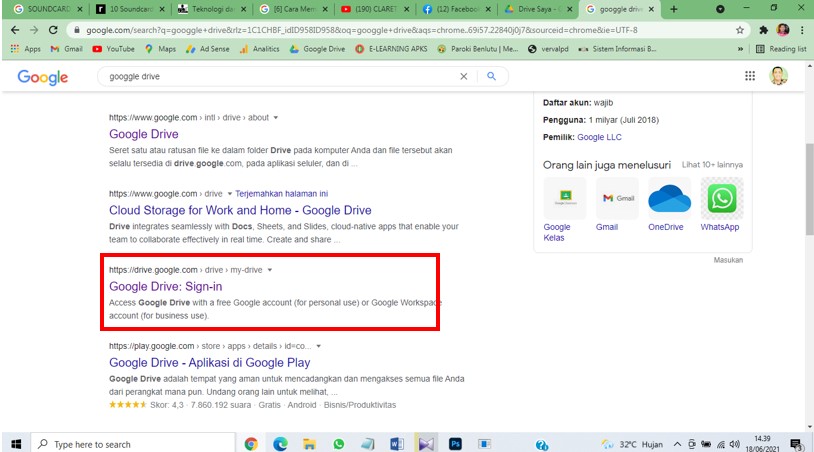Viewport: 814px width, 452px height.
Task: Click the Google LLC owner link
Action: [x=599, y=137]
